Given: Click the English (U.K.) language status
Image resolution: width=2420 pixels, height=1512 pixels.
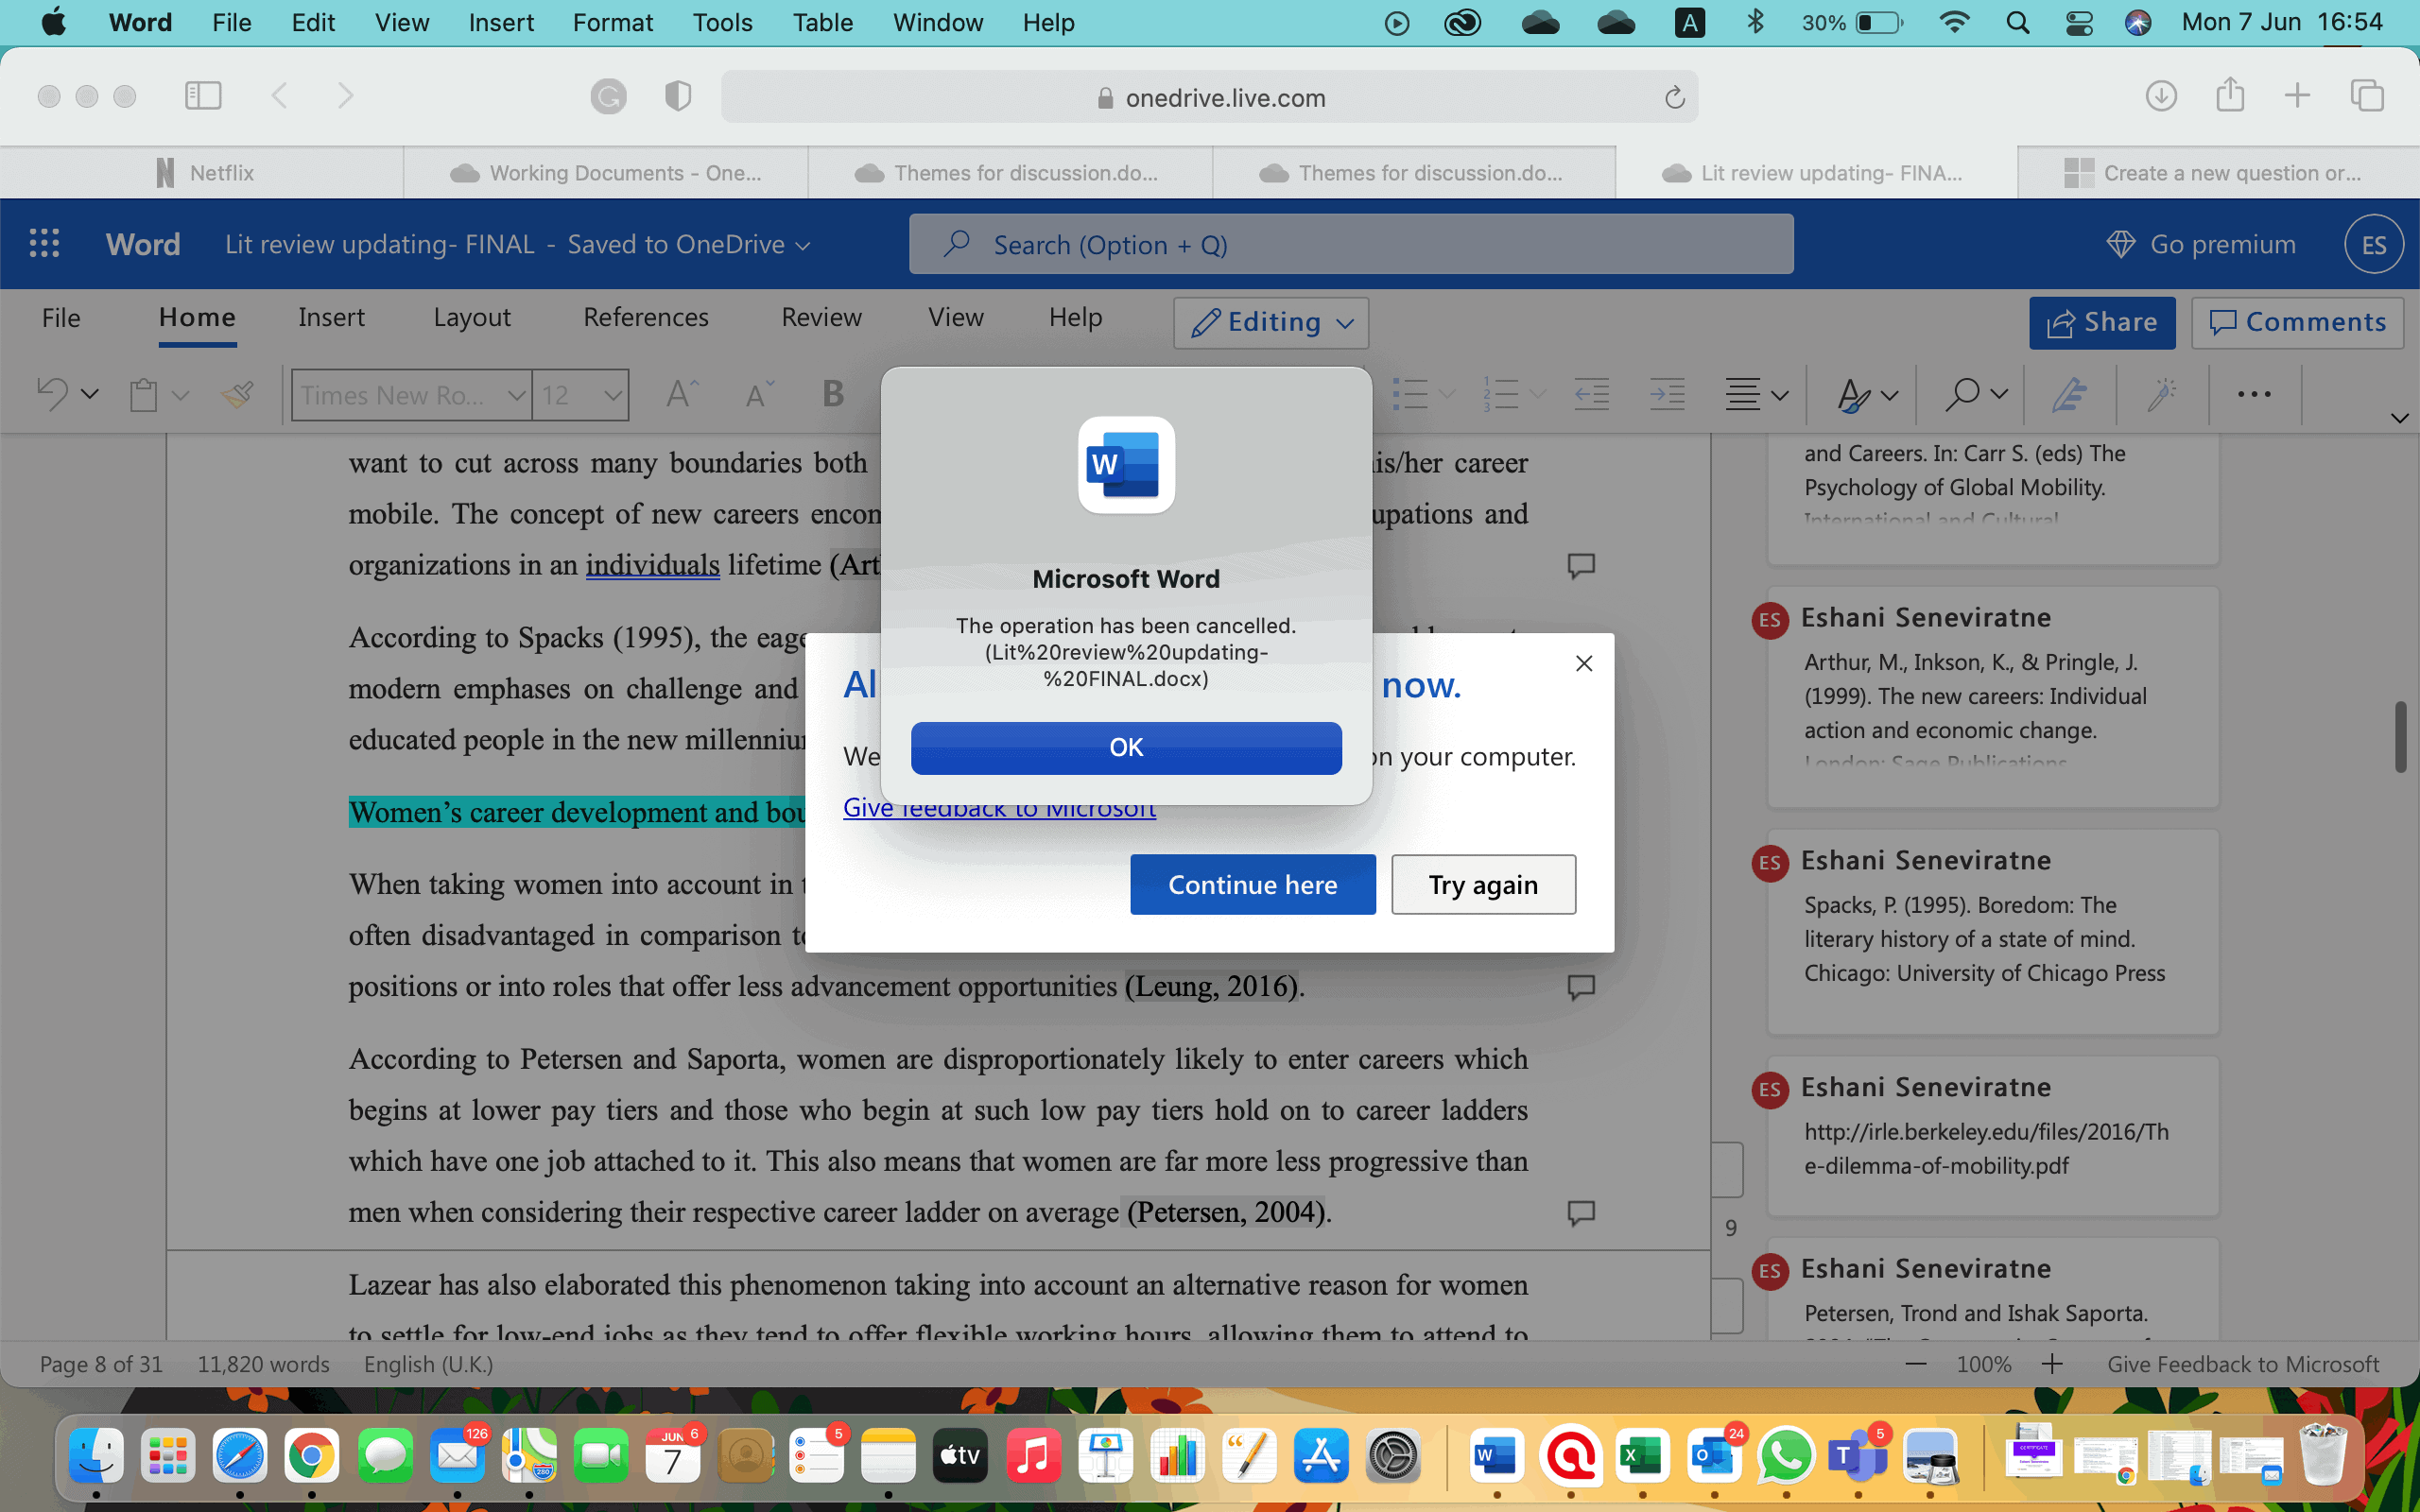Looking at the screenshot, I should click(428, 1364).
